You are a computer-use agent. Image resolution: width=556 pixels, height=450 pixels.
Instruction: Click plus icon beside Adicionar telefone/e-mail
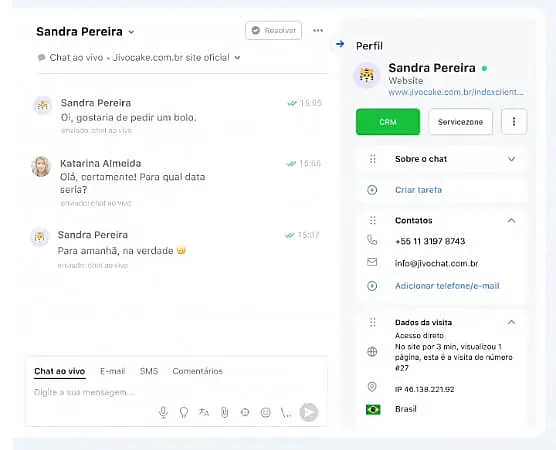[x=372, y=286]
